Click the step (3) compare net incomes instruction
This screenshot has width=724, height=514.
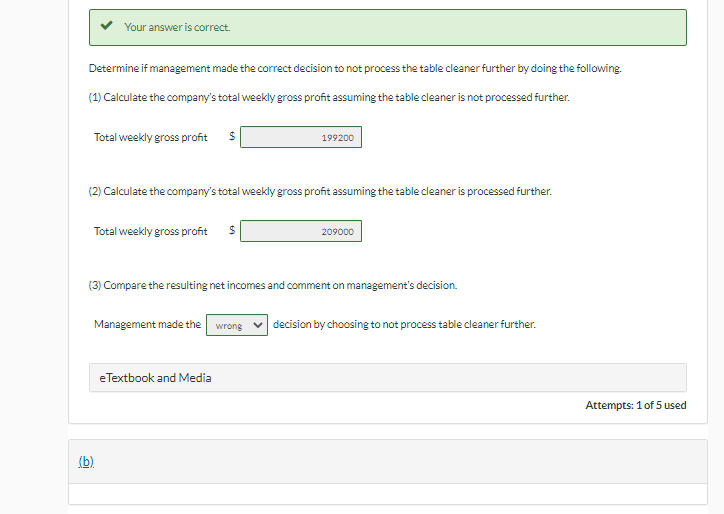(273, 285)
